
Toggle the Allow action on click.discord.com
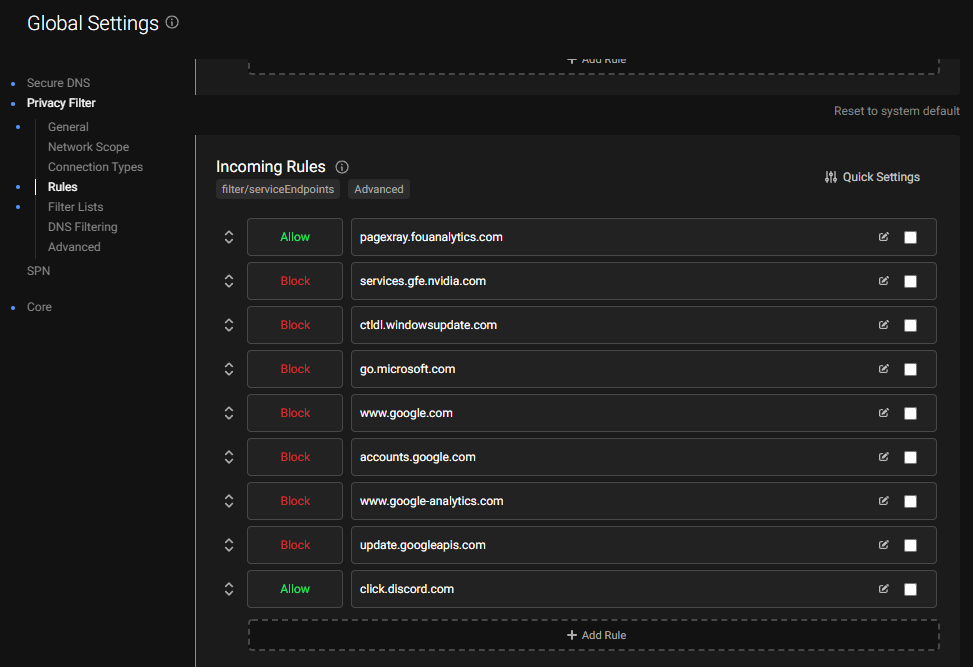[294, 589]
